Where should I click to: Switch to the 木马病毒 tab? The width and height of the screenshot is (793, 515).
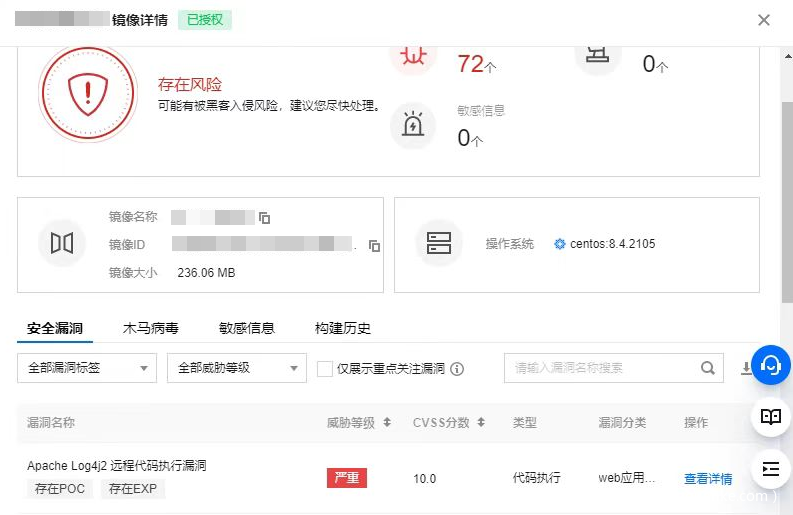tap(150, 328)
